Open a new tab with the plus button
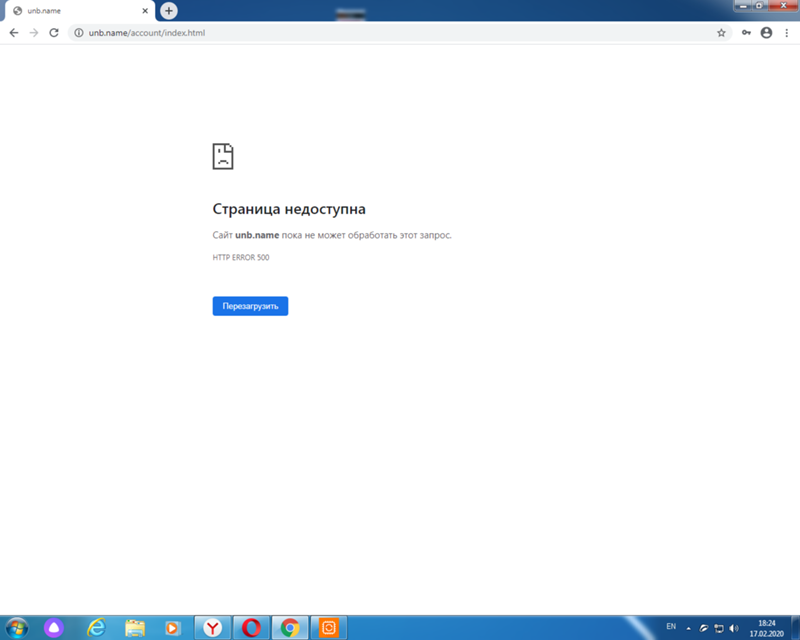Viewport: 800px width, 640px height. (x=169, y=10)
